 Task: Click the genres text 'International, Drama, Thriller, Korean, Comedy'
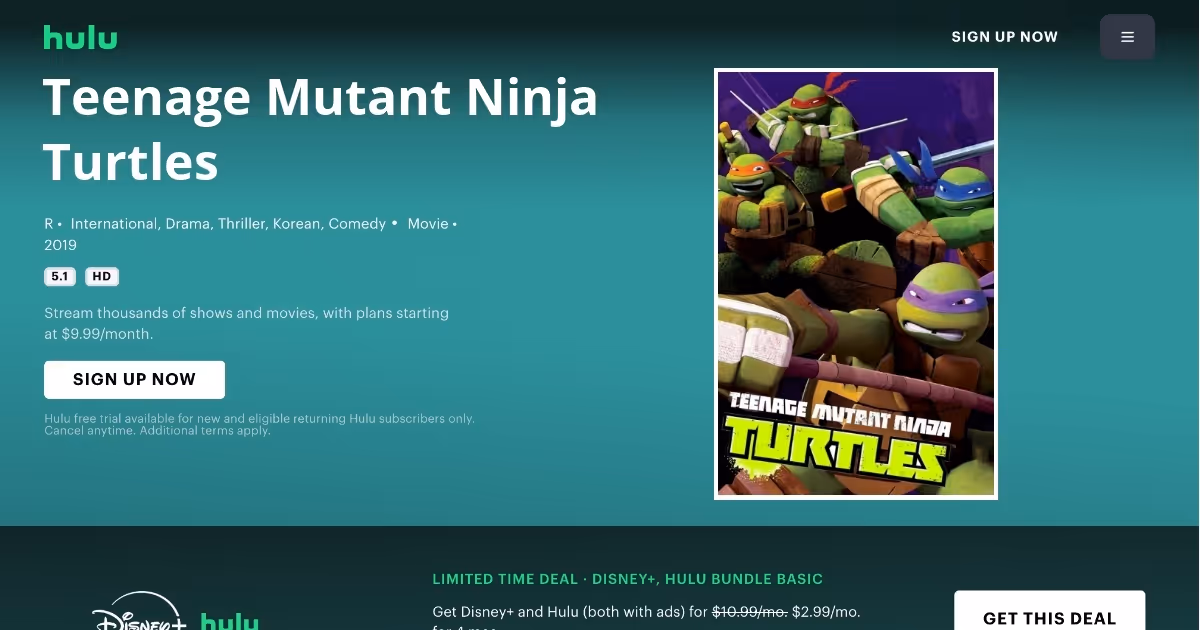[x=228, y=224]
